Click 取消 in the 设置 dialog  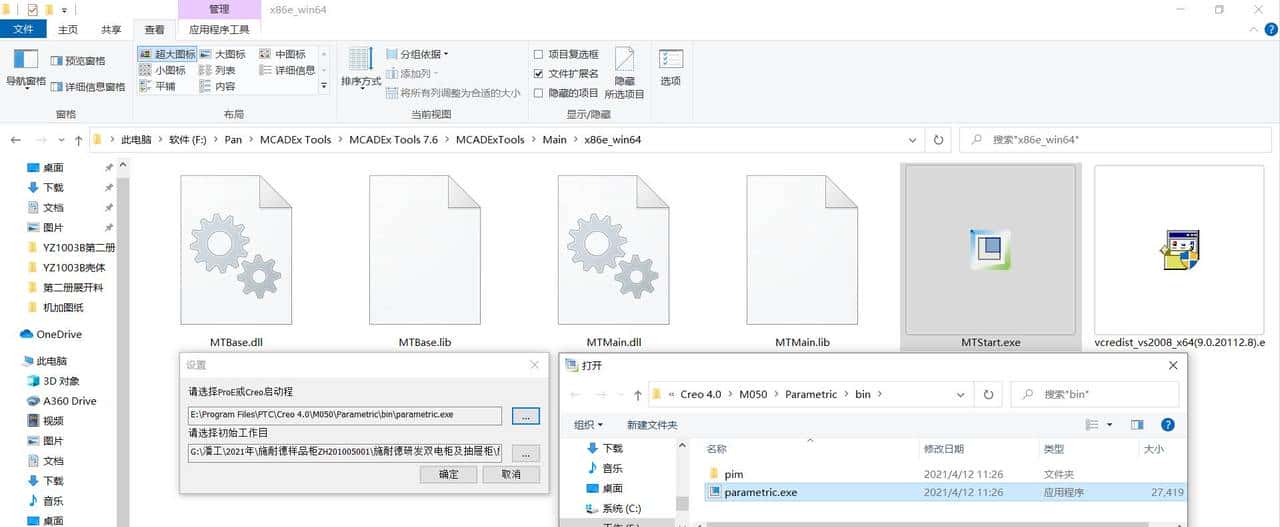(511, 474)
